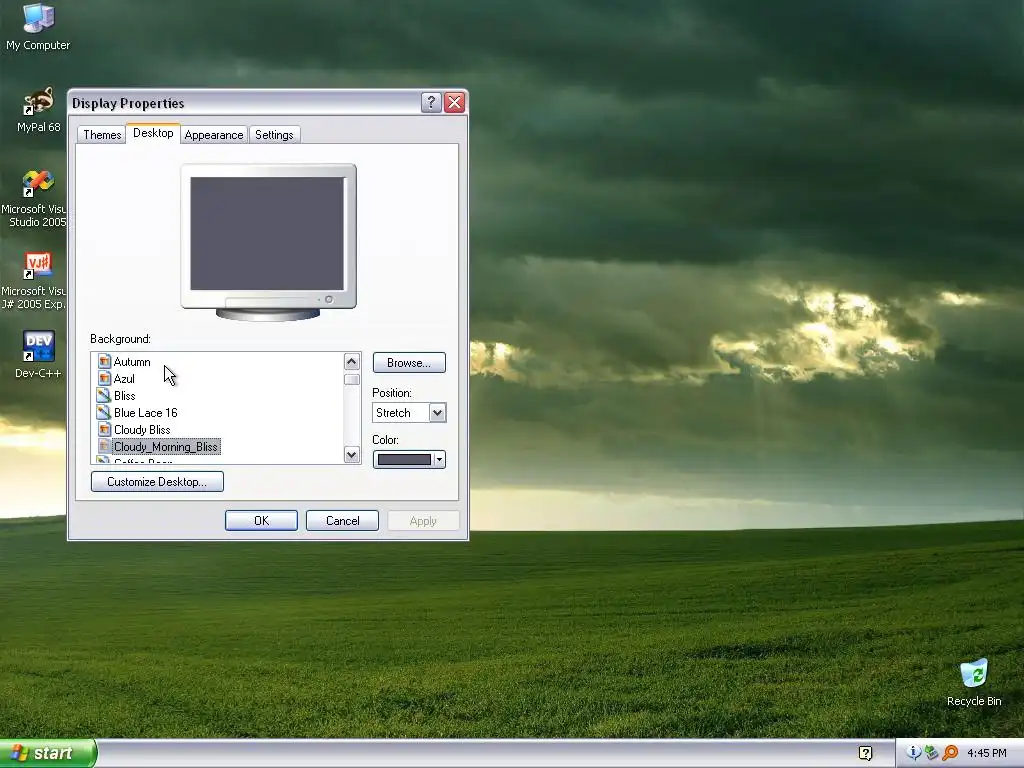Screen dimensions: 1024x768
Task: Select Autumn in the background list
Action: click(132, 362)
